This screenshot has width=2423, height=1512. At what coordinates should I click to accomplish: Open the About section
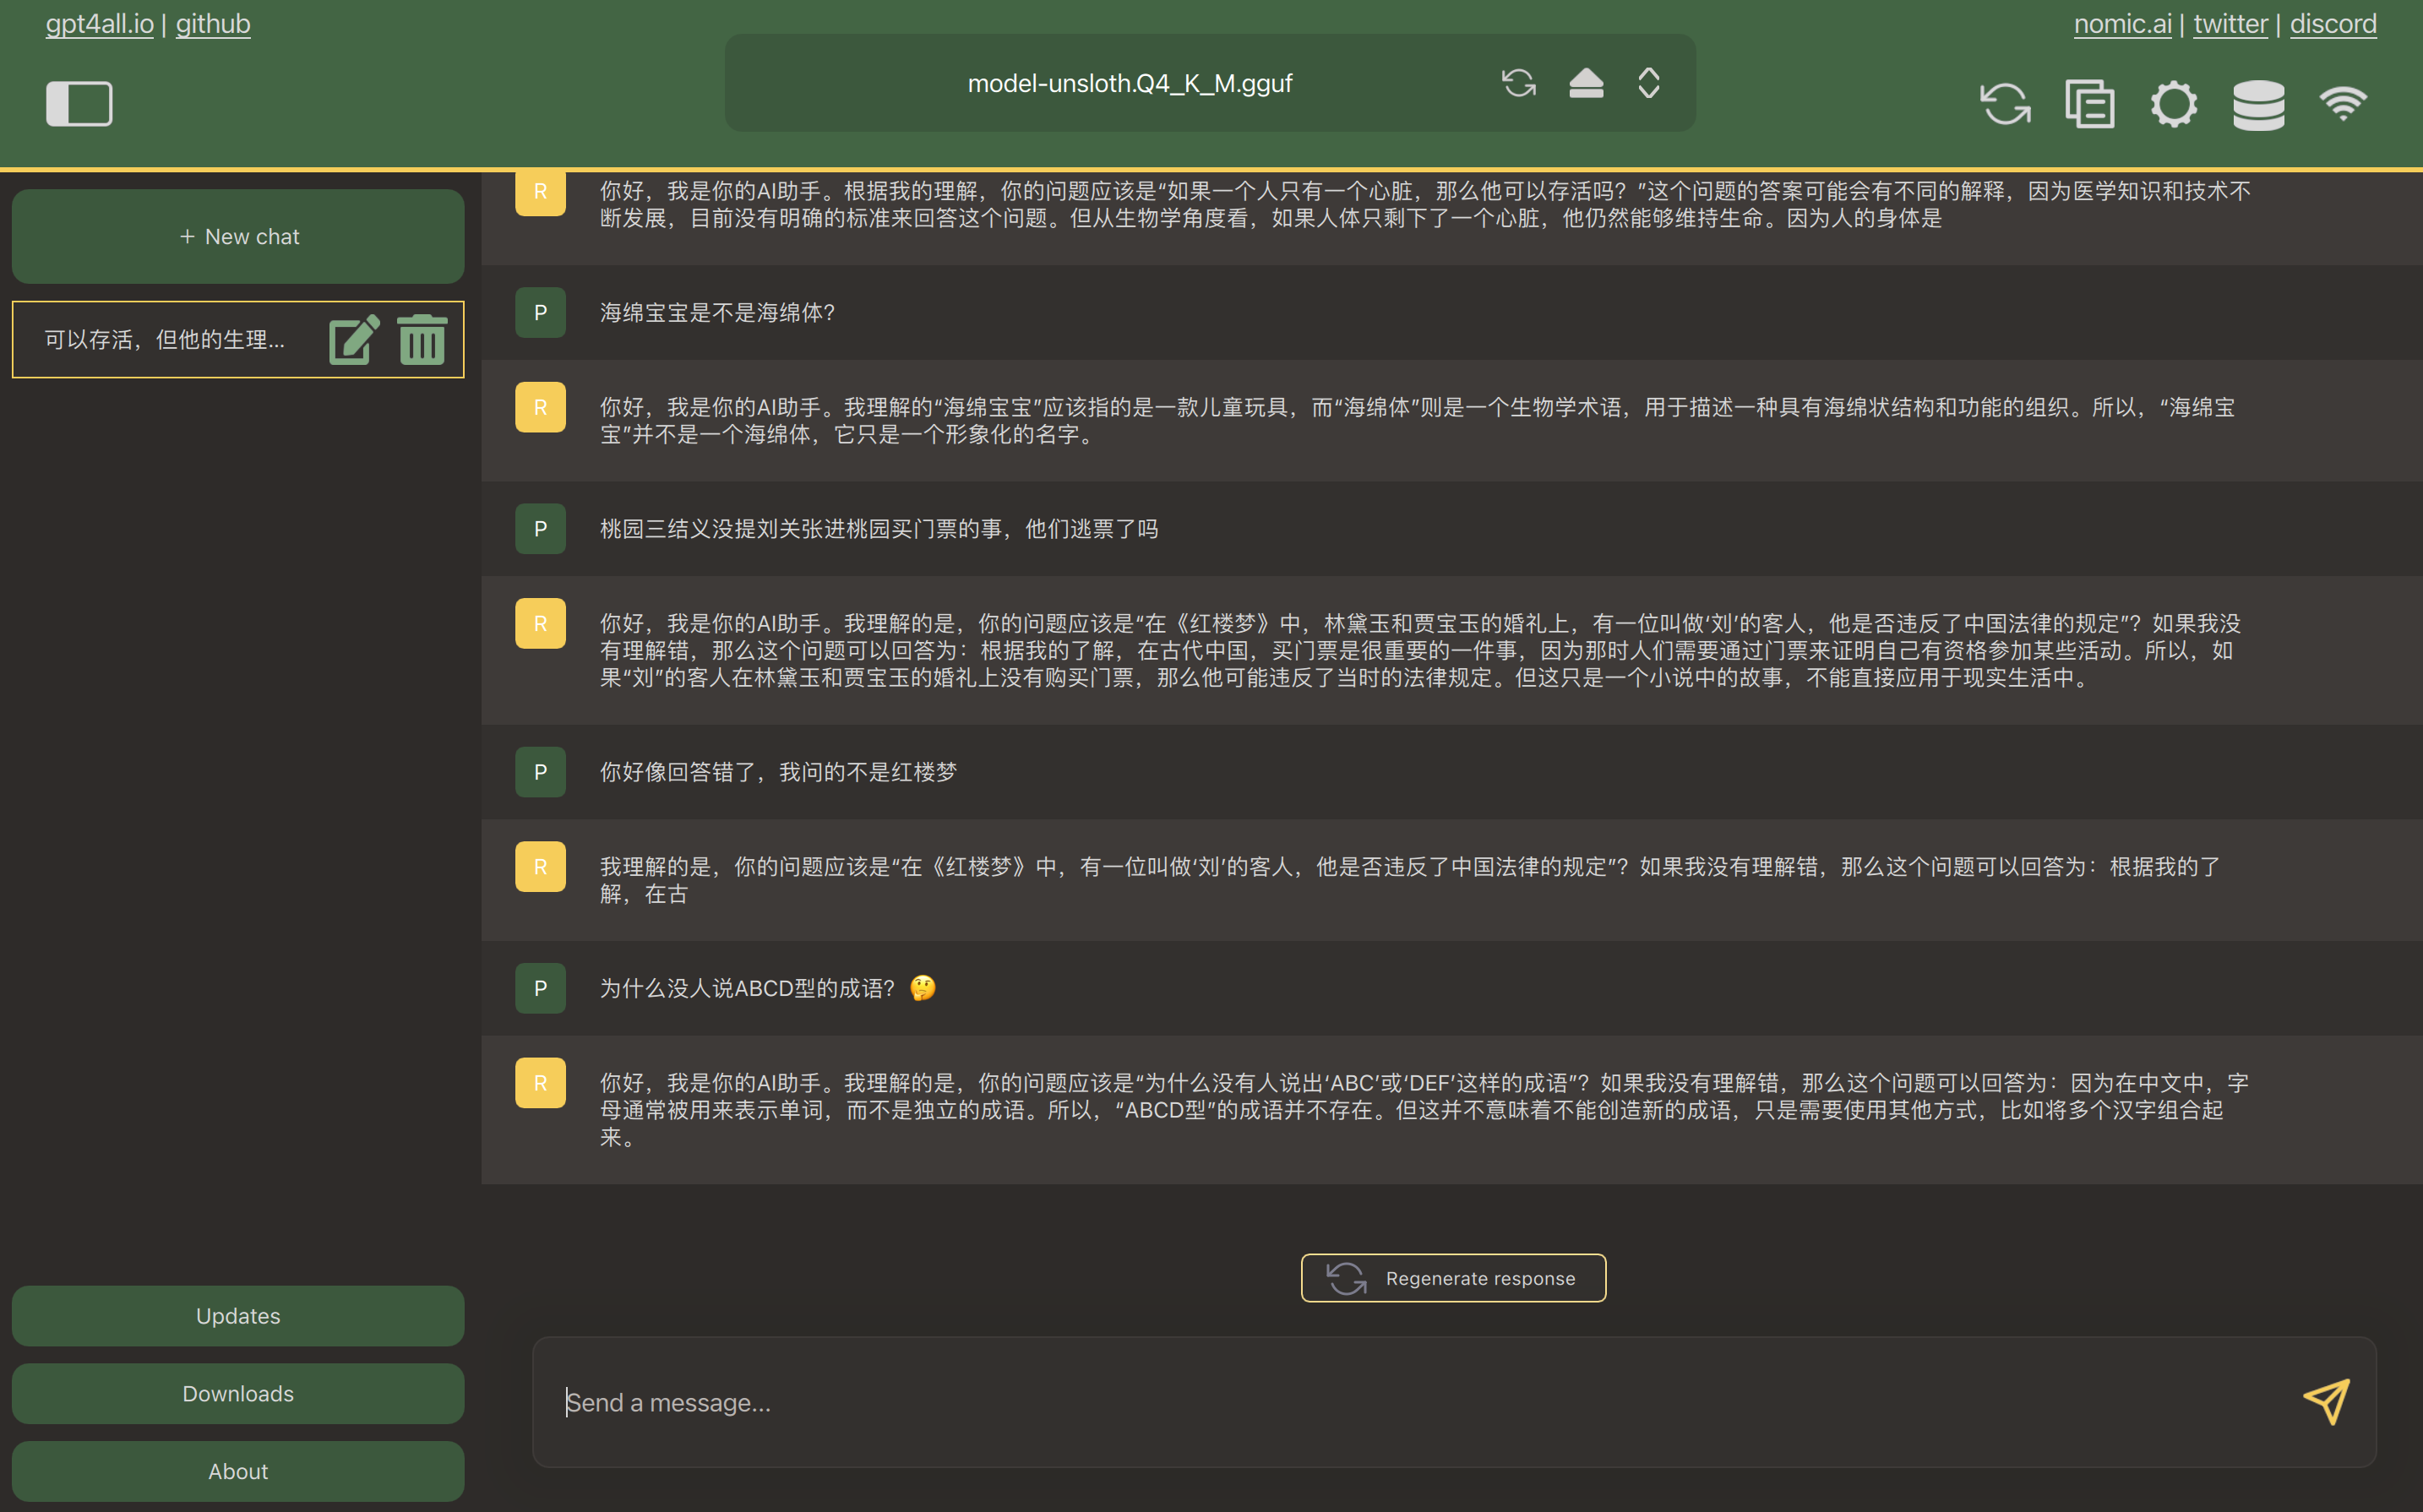tap(238, 1471)
